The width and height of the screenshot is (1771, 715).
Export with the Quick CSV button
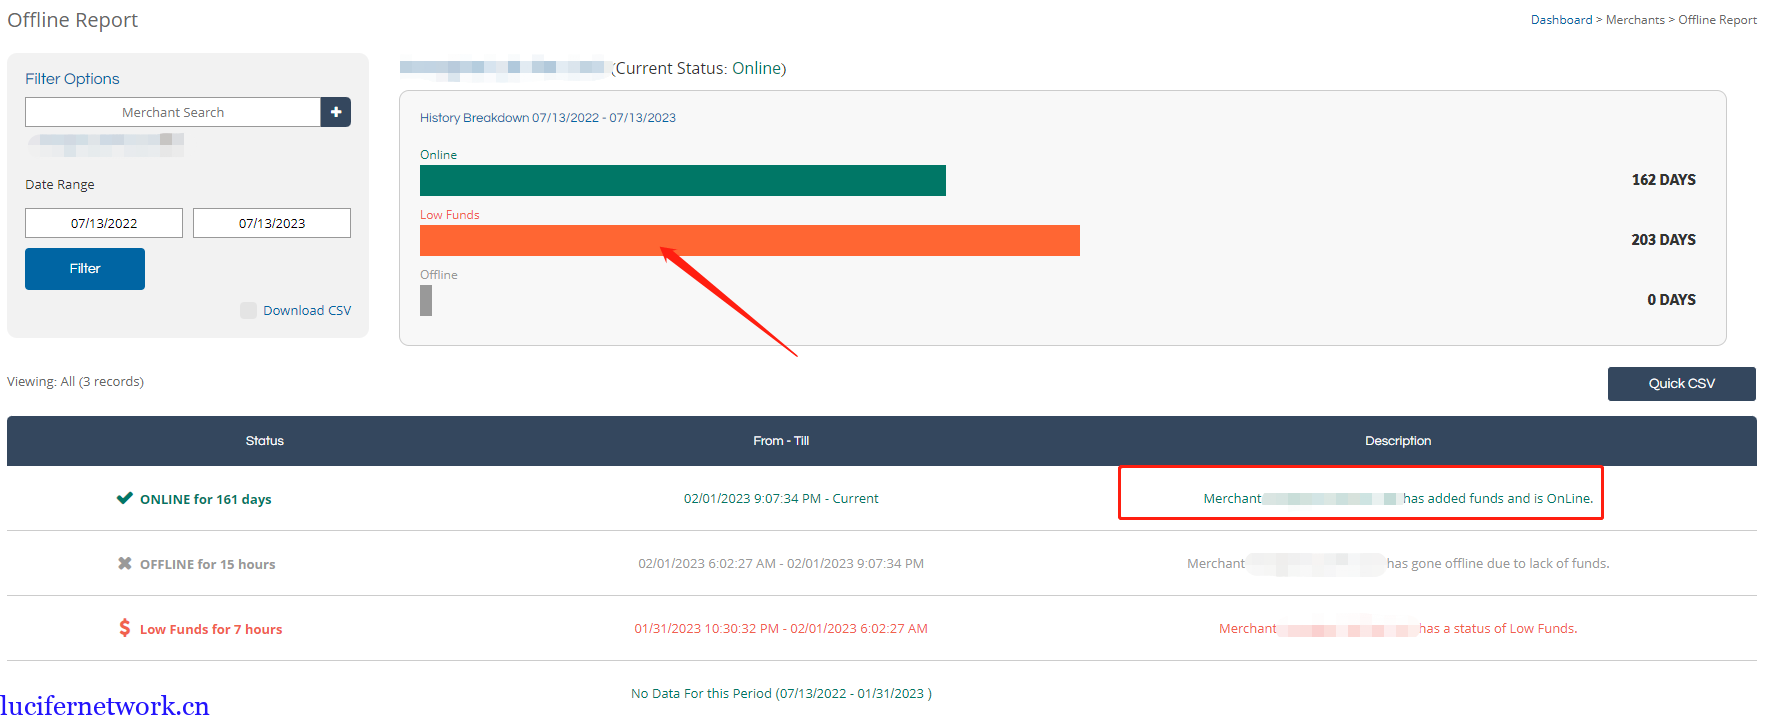1681,384
